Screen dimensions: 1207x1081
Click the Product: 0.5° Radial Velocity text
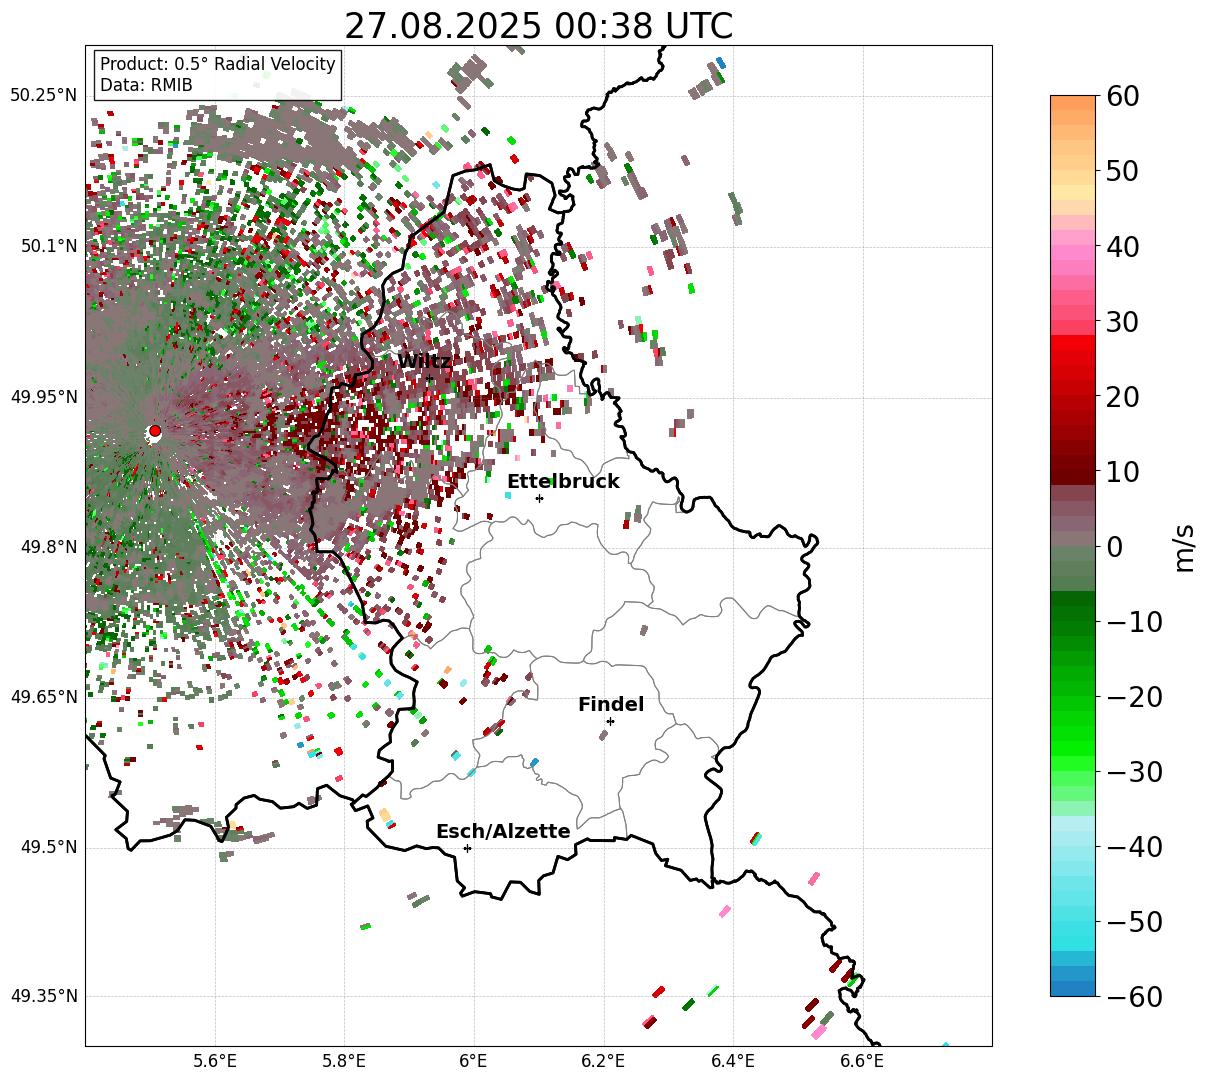218,64
